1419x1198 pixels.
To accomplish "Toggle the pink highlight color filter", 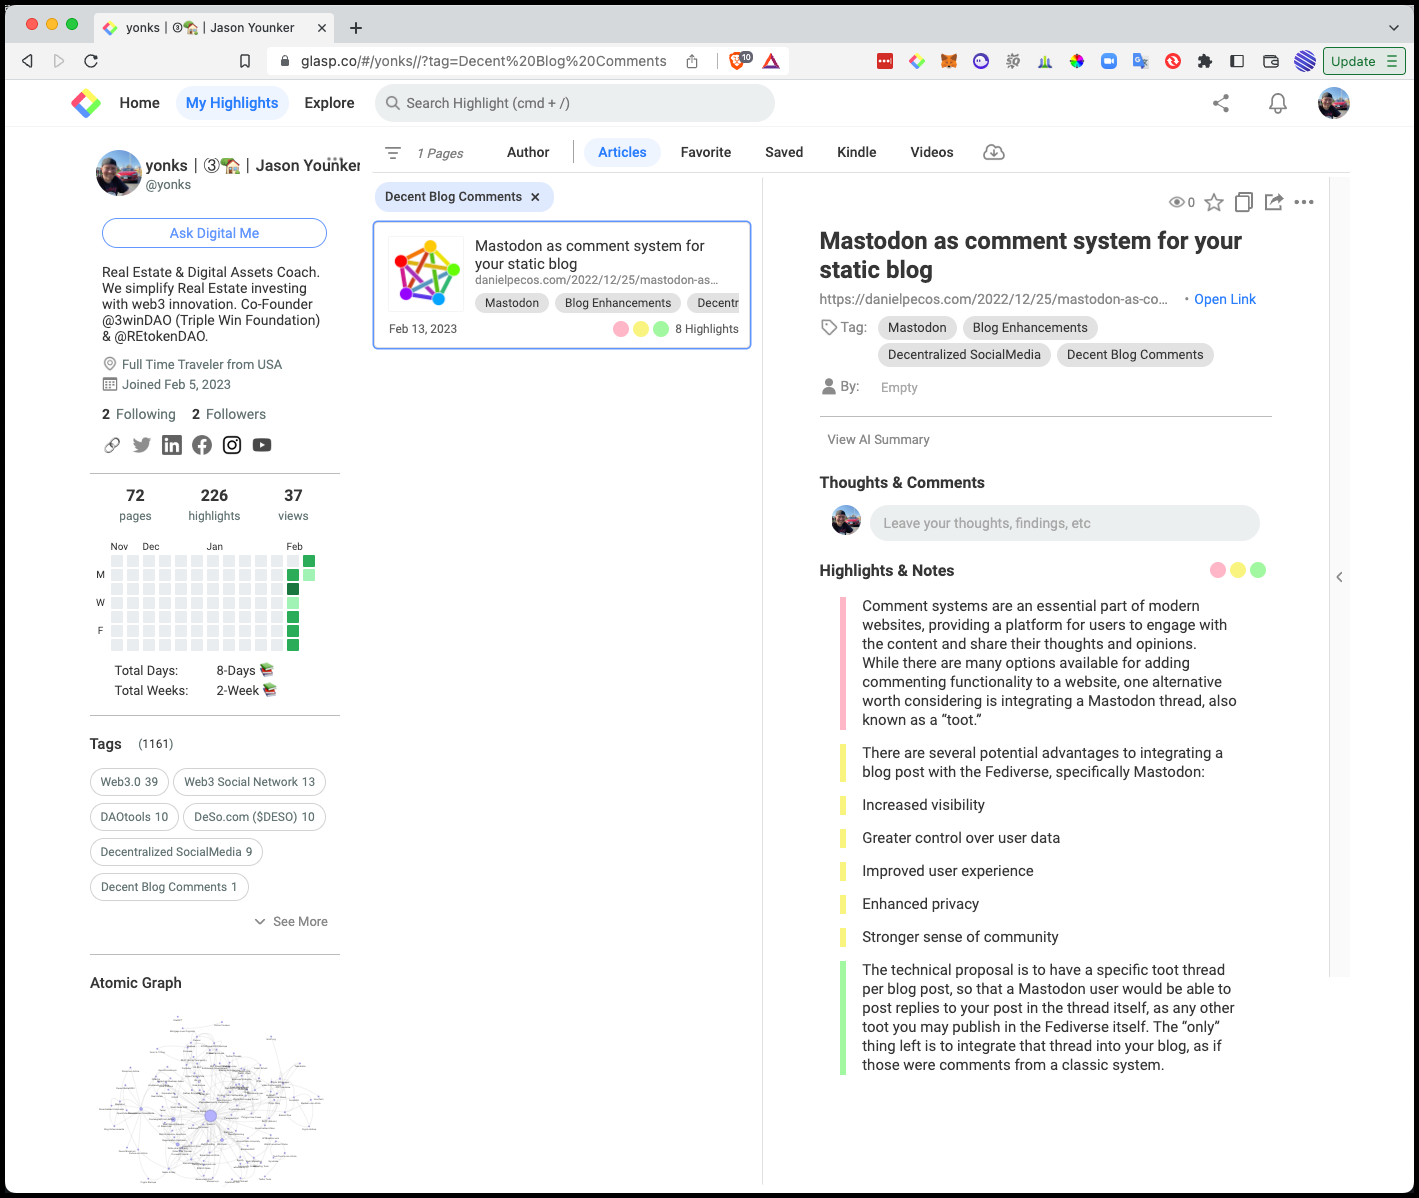I will pos(1217,571).
